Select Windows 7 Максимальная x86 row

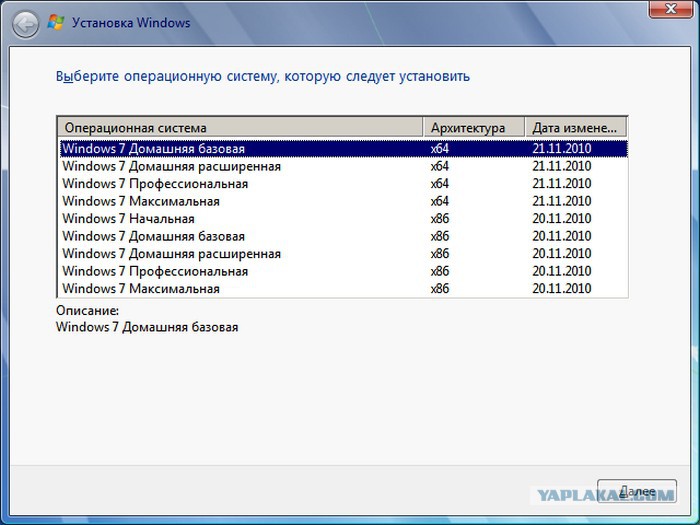point(343,288)
